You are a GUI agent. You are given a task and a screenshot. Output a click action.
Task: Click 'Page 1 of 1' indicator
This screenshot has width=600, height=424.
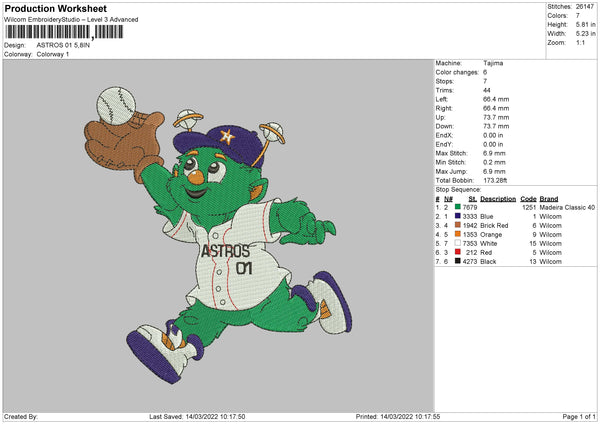[x=579, y=417]
